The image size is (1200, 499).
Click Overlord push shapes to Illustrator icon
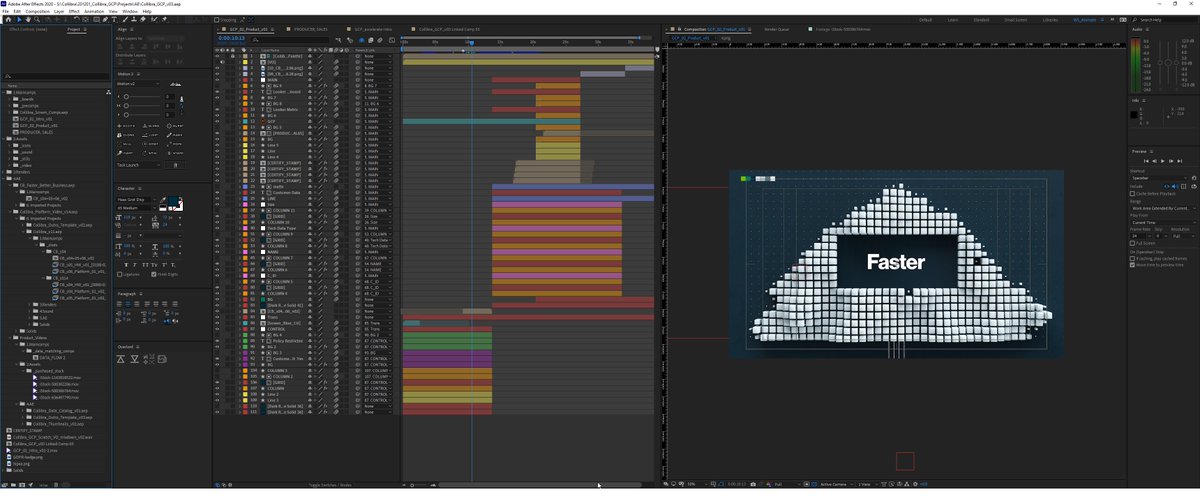click(121, 359)
